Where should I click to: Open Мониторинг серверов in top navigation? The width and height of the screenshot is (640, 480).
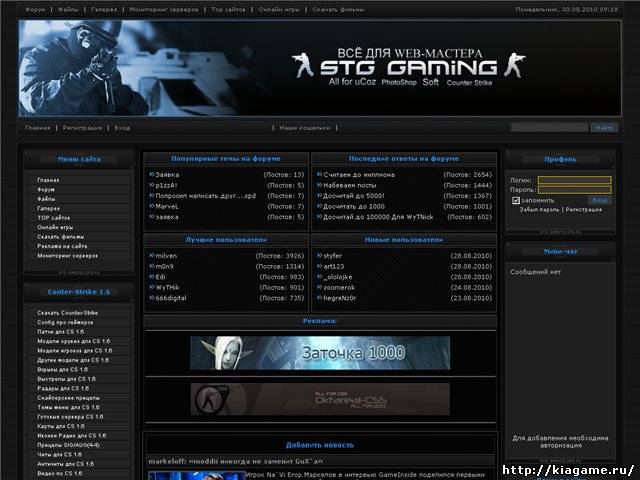point(164,9)
